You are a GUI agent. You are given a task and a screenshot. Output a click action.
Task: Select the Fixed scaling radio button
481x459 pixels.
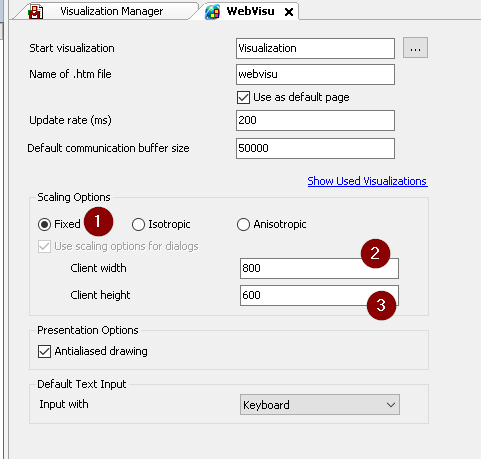pos(44,224)
